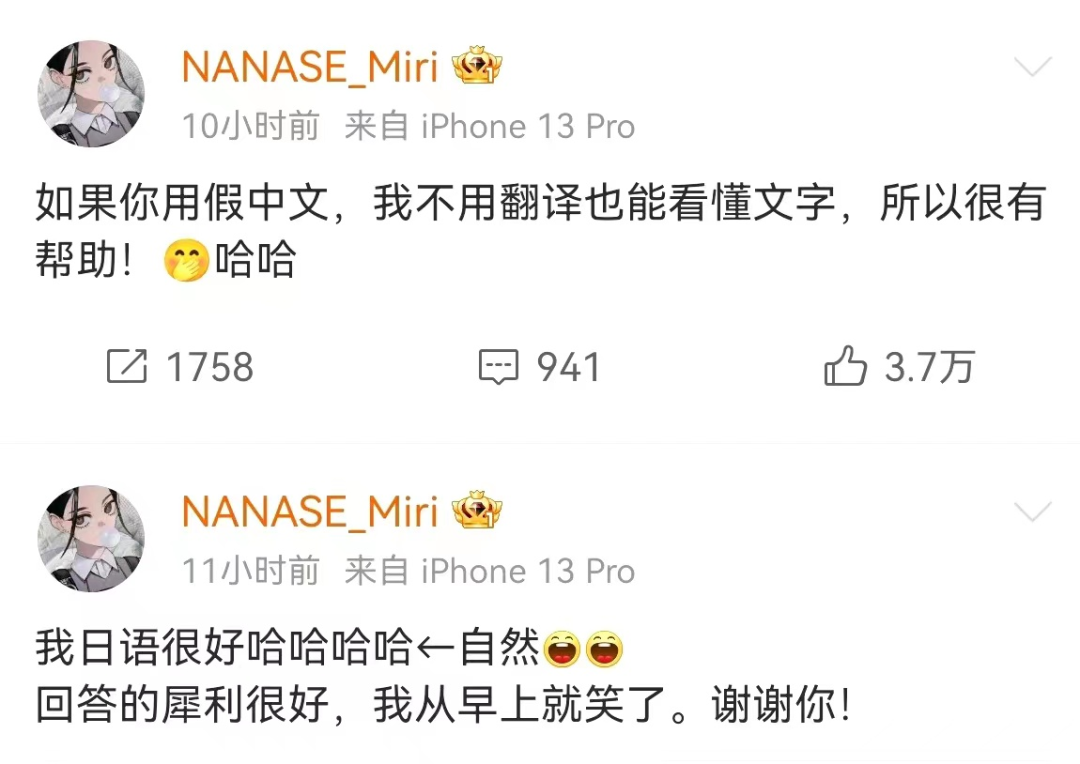1080x764 pixels.
Task: Tap covering-mouth emoji in first post
Action: (186, 261)
